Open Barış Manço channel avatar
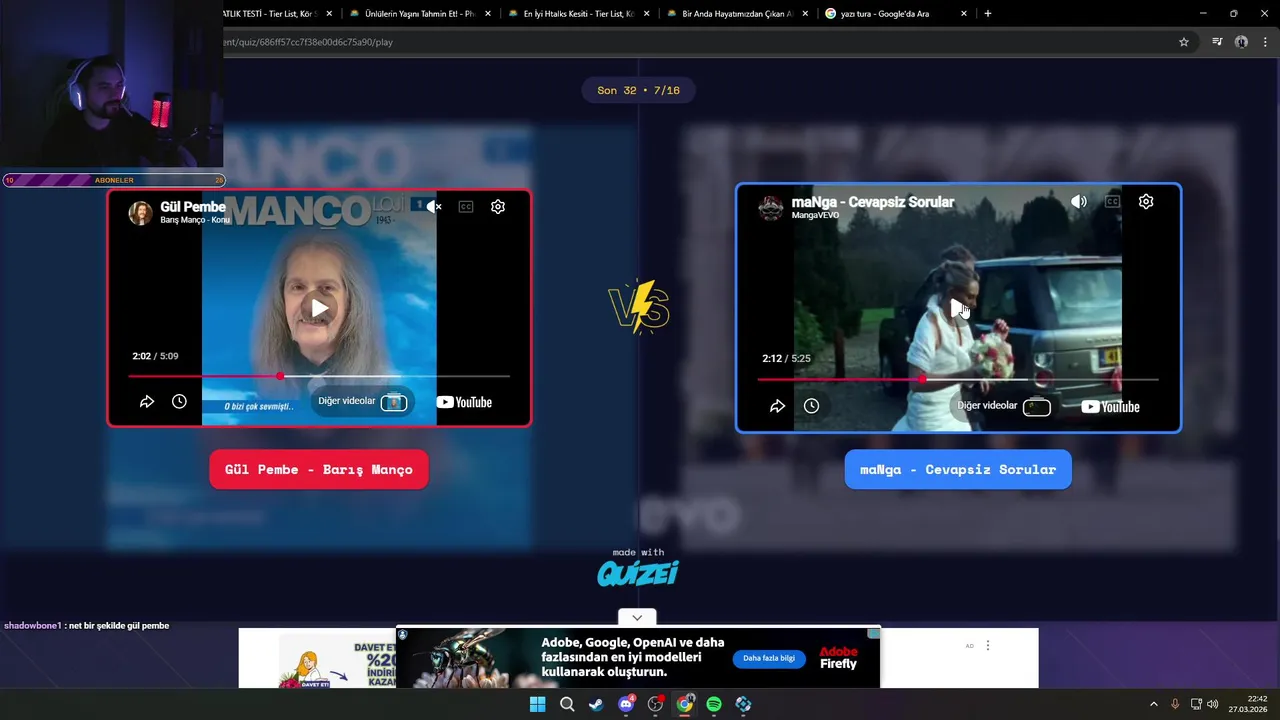Screen dimensions: 1280x720 pyautogui.click(x=141, y=212)
